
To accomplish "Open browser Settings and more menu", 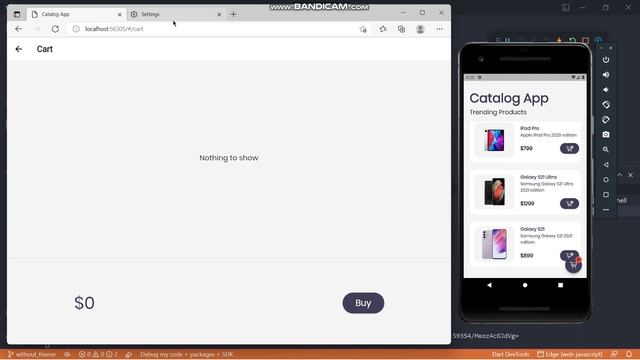I will pos(439,29).
